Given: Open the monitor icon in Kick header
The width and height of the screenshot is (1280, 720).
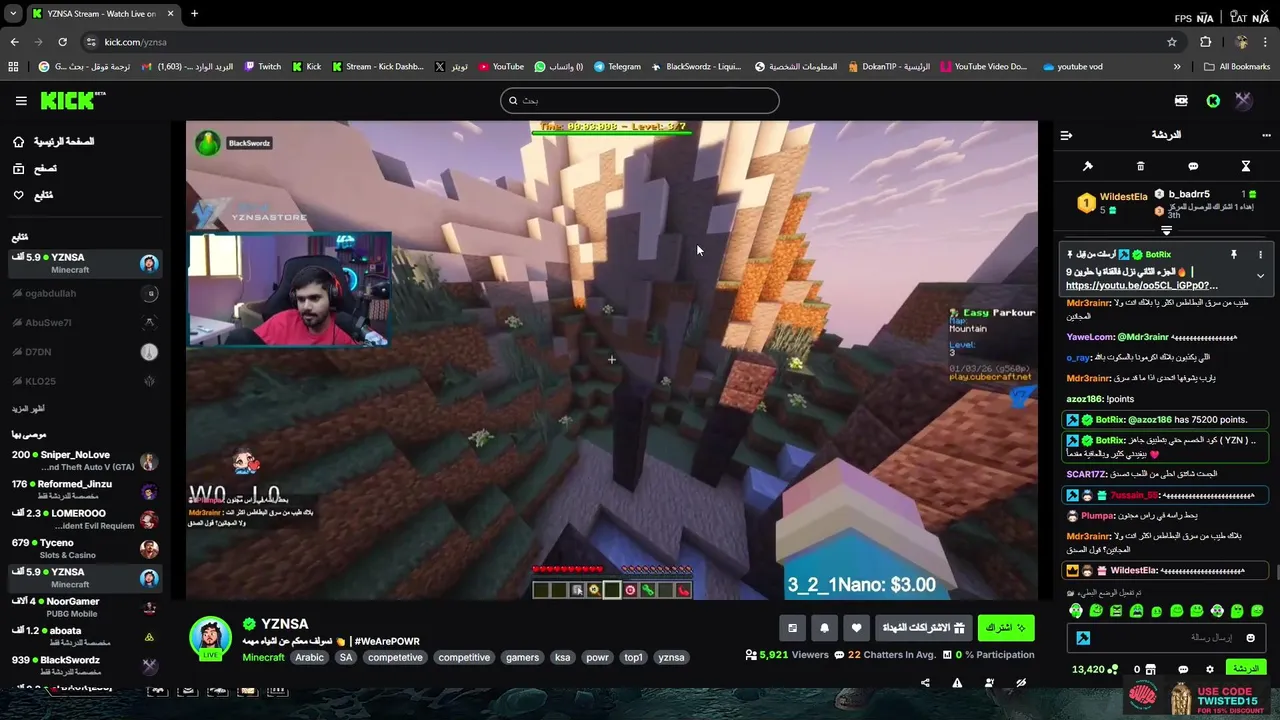Looking at the screenshot, I should (1181, 101).
